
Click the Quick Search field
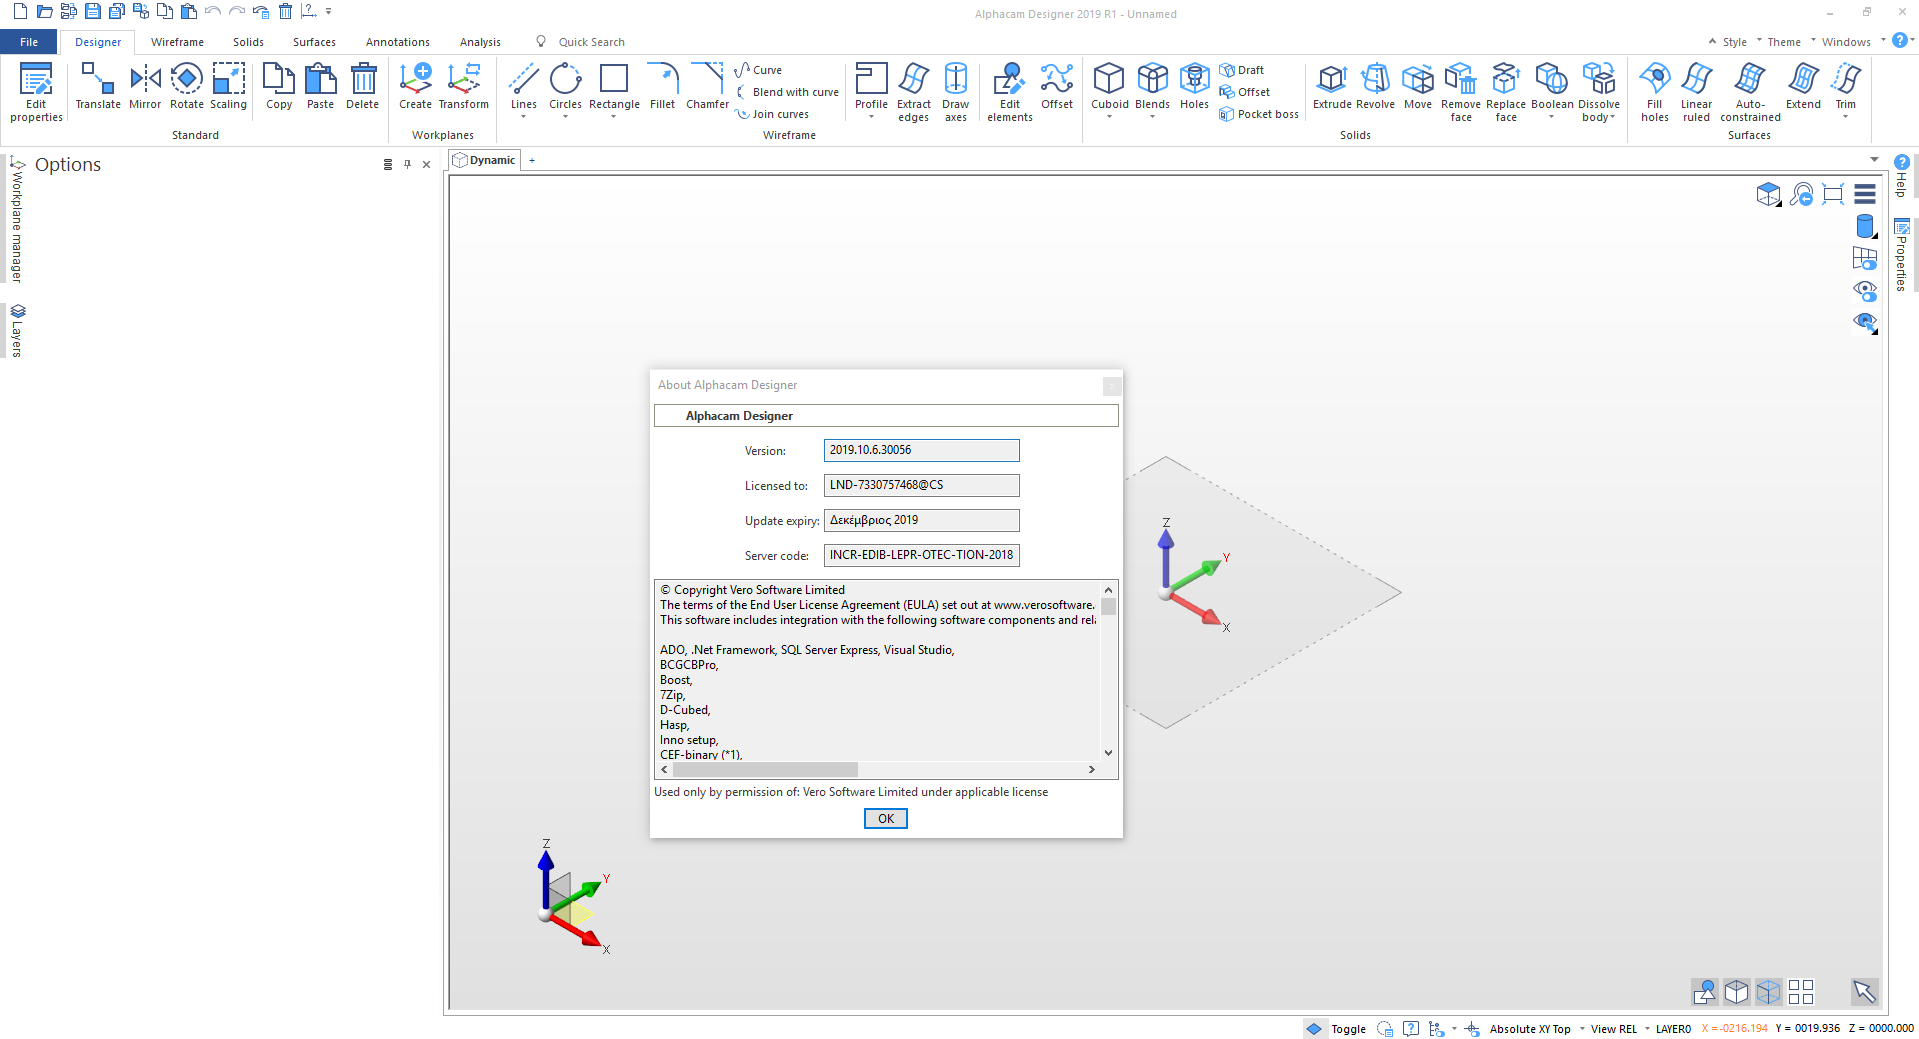591,42
